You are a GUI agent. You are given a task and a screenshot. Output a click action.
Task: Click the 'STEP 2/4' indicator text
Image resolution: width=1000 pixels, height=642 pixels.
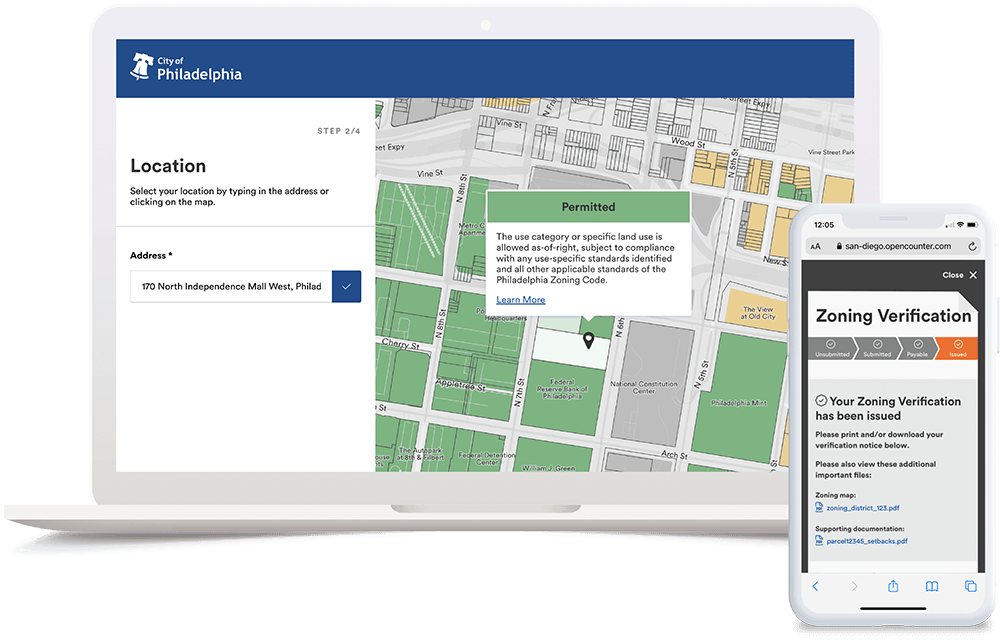point(339,131)
